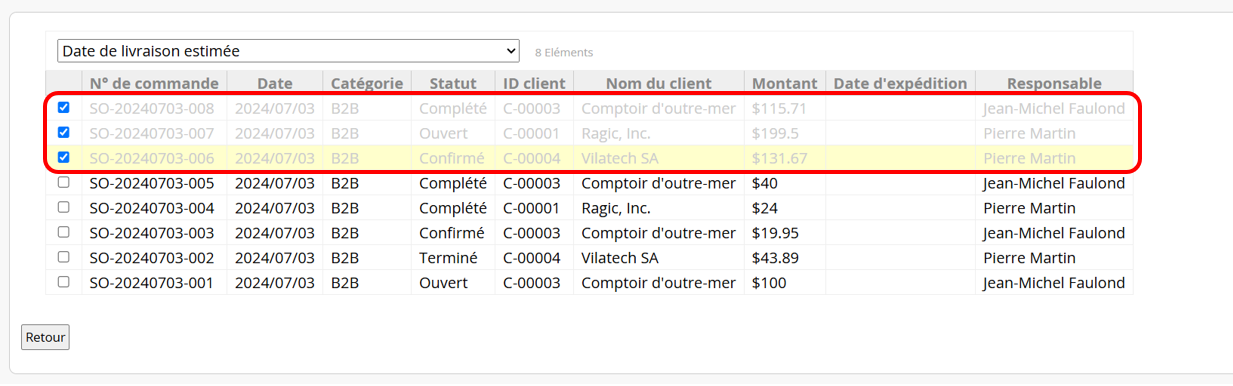Click Pierre Martin in SO-20240703-002 row
1233x386 pixels.
1029,257
